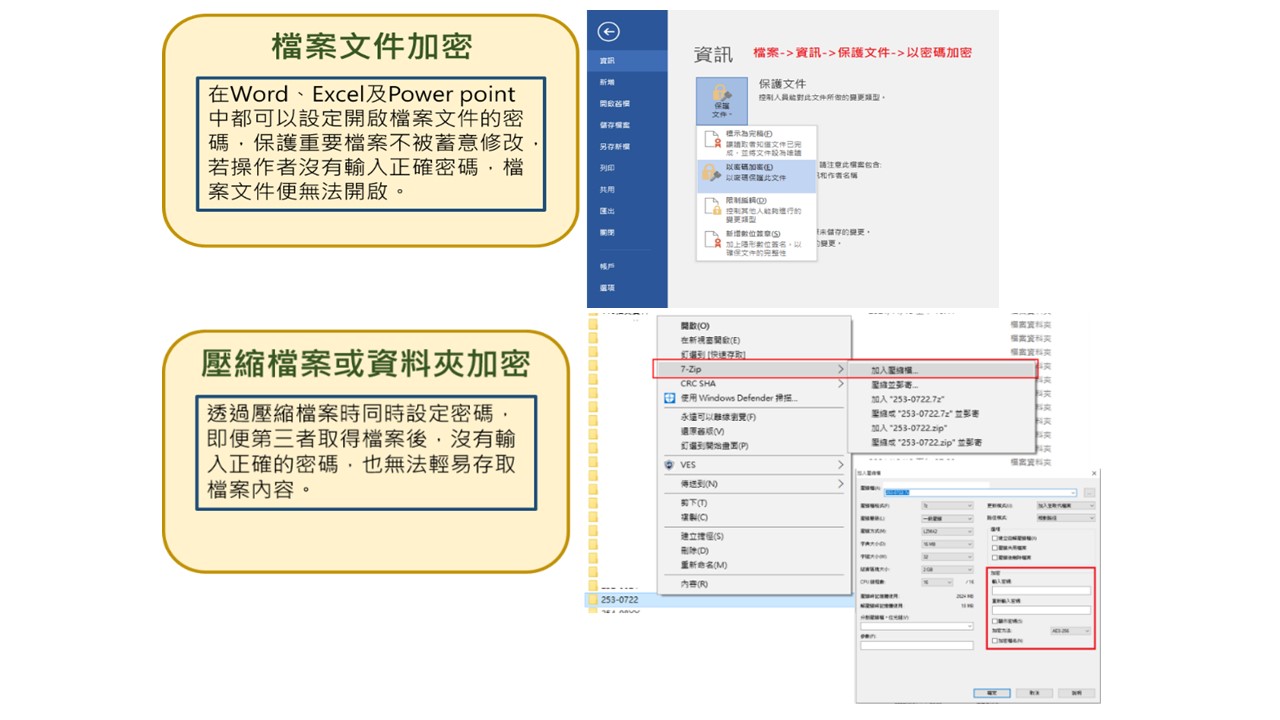This screenshot has width=1280, height=720.
Task: Click 確定 in the 7-Zip dialog
Action: pyautogui.click(x=992, y=692)
